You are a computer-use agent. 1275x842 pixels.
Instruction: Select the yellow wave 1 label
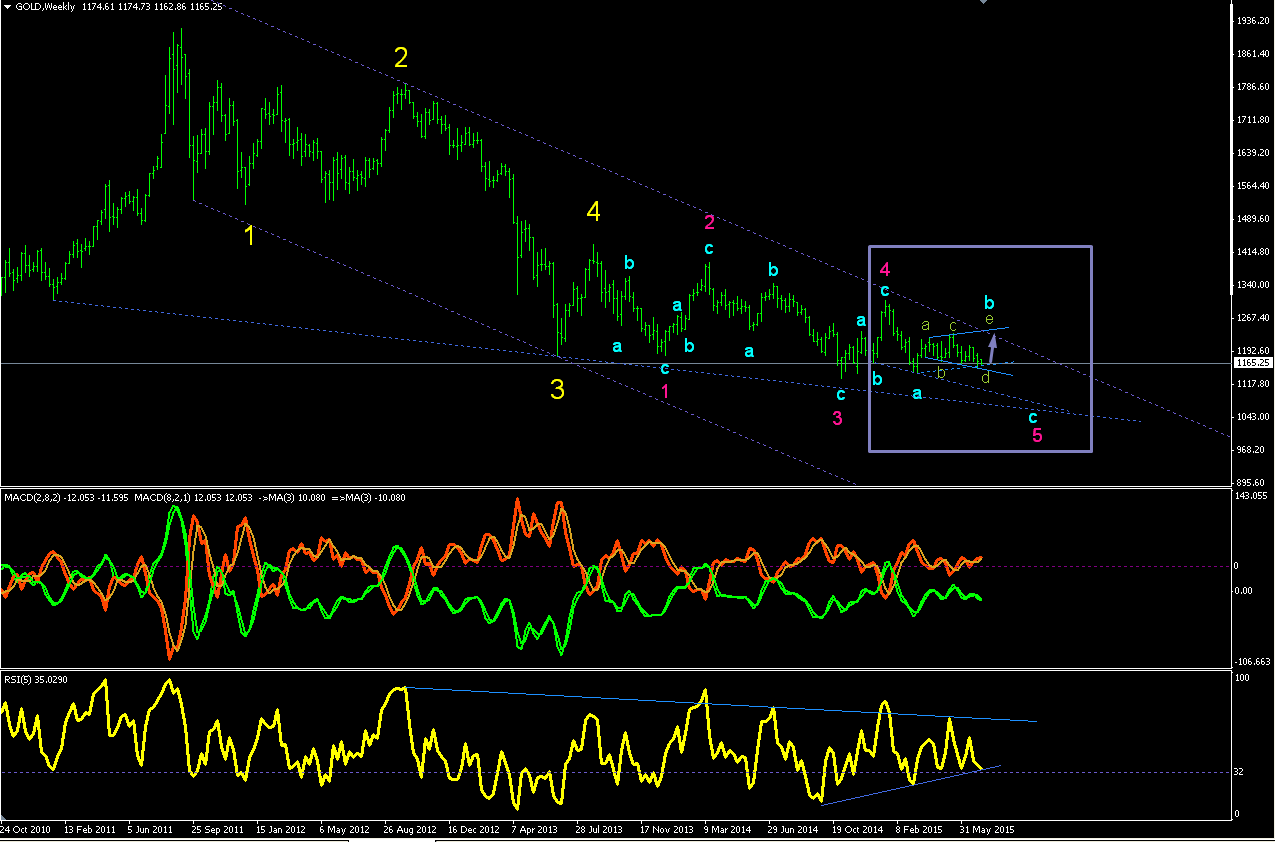point(249,236)
